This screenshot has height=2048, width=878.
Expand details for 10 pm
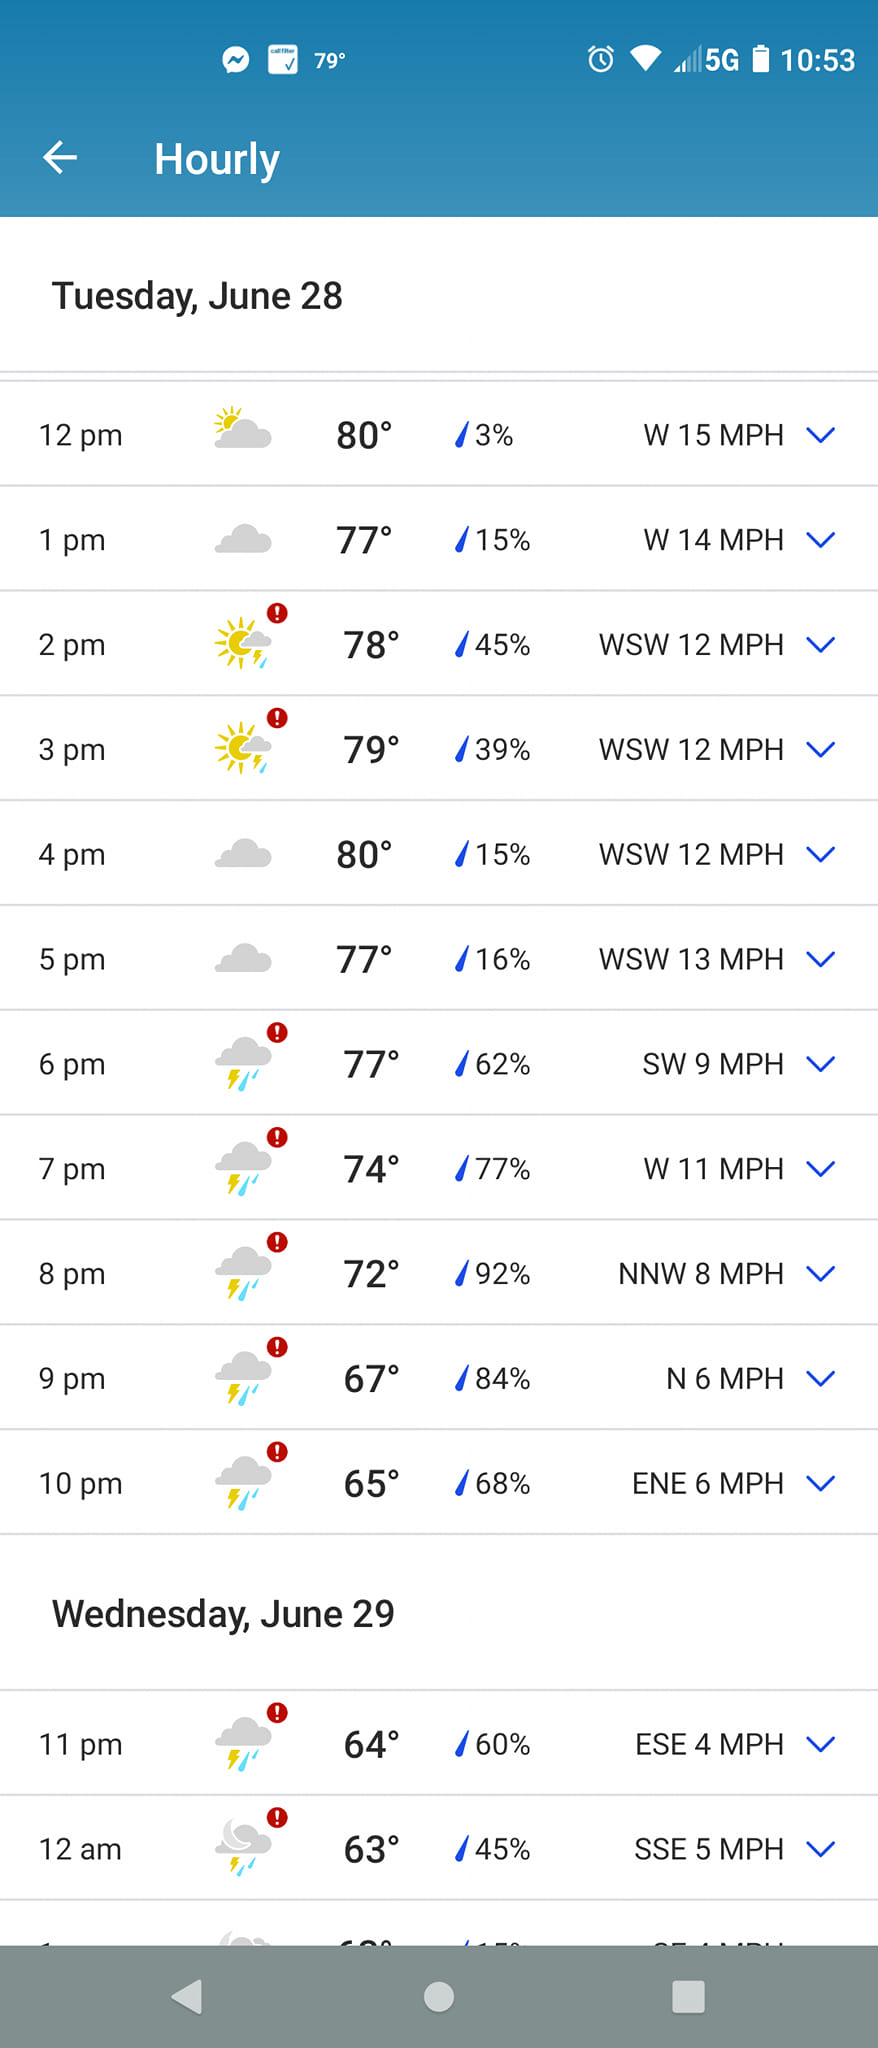820,1483
